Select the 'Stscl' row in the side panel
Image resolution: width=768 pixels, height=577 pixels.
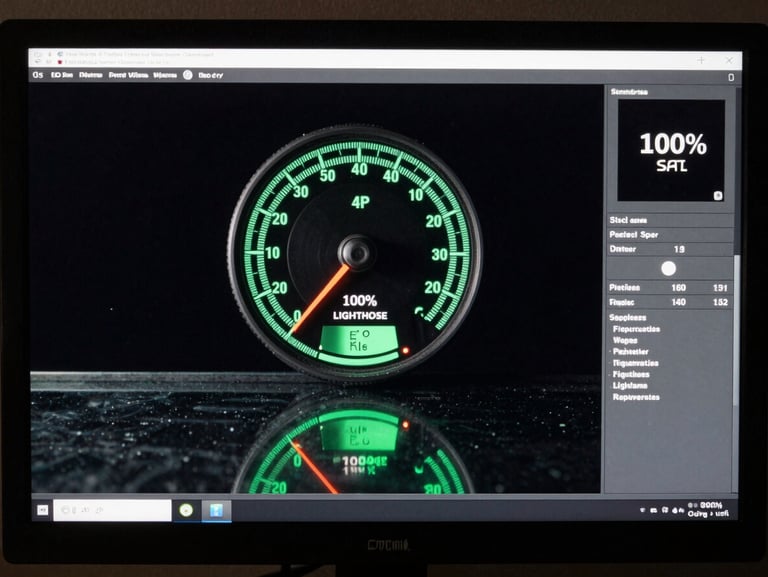coord(670,220)
